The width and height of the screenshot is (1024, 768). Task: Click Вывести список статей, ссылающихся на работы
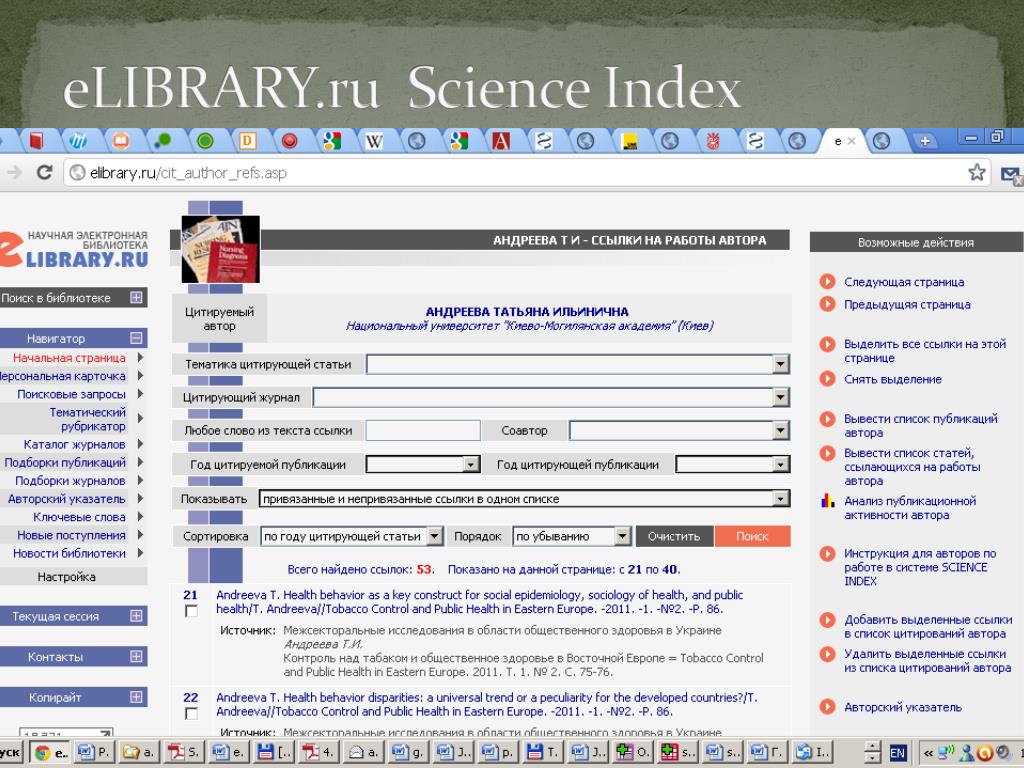coord(912,466)
